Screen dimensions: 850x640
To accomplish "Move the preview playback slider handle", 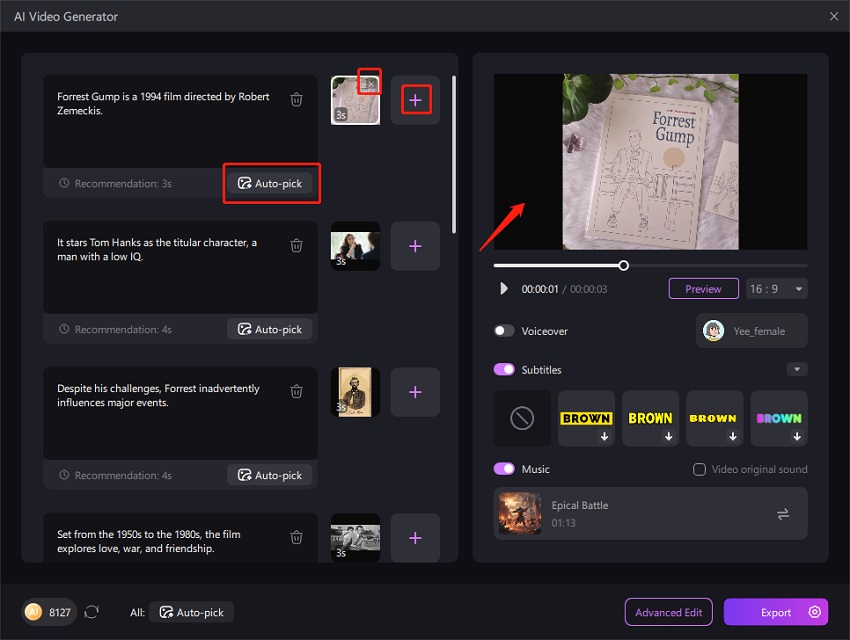I will 624,266.
